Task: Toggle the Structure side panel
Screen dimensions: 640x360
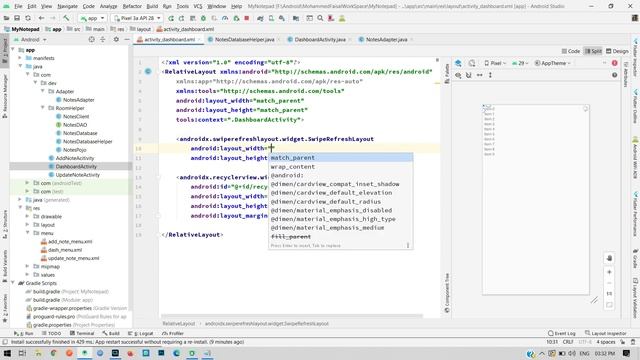Action: click(5, 224)
